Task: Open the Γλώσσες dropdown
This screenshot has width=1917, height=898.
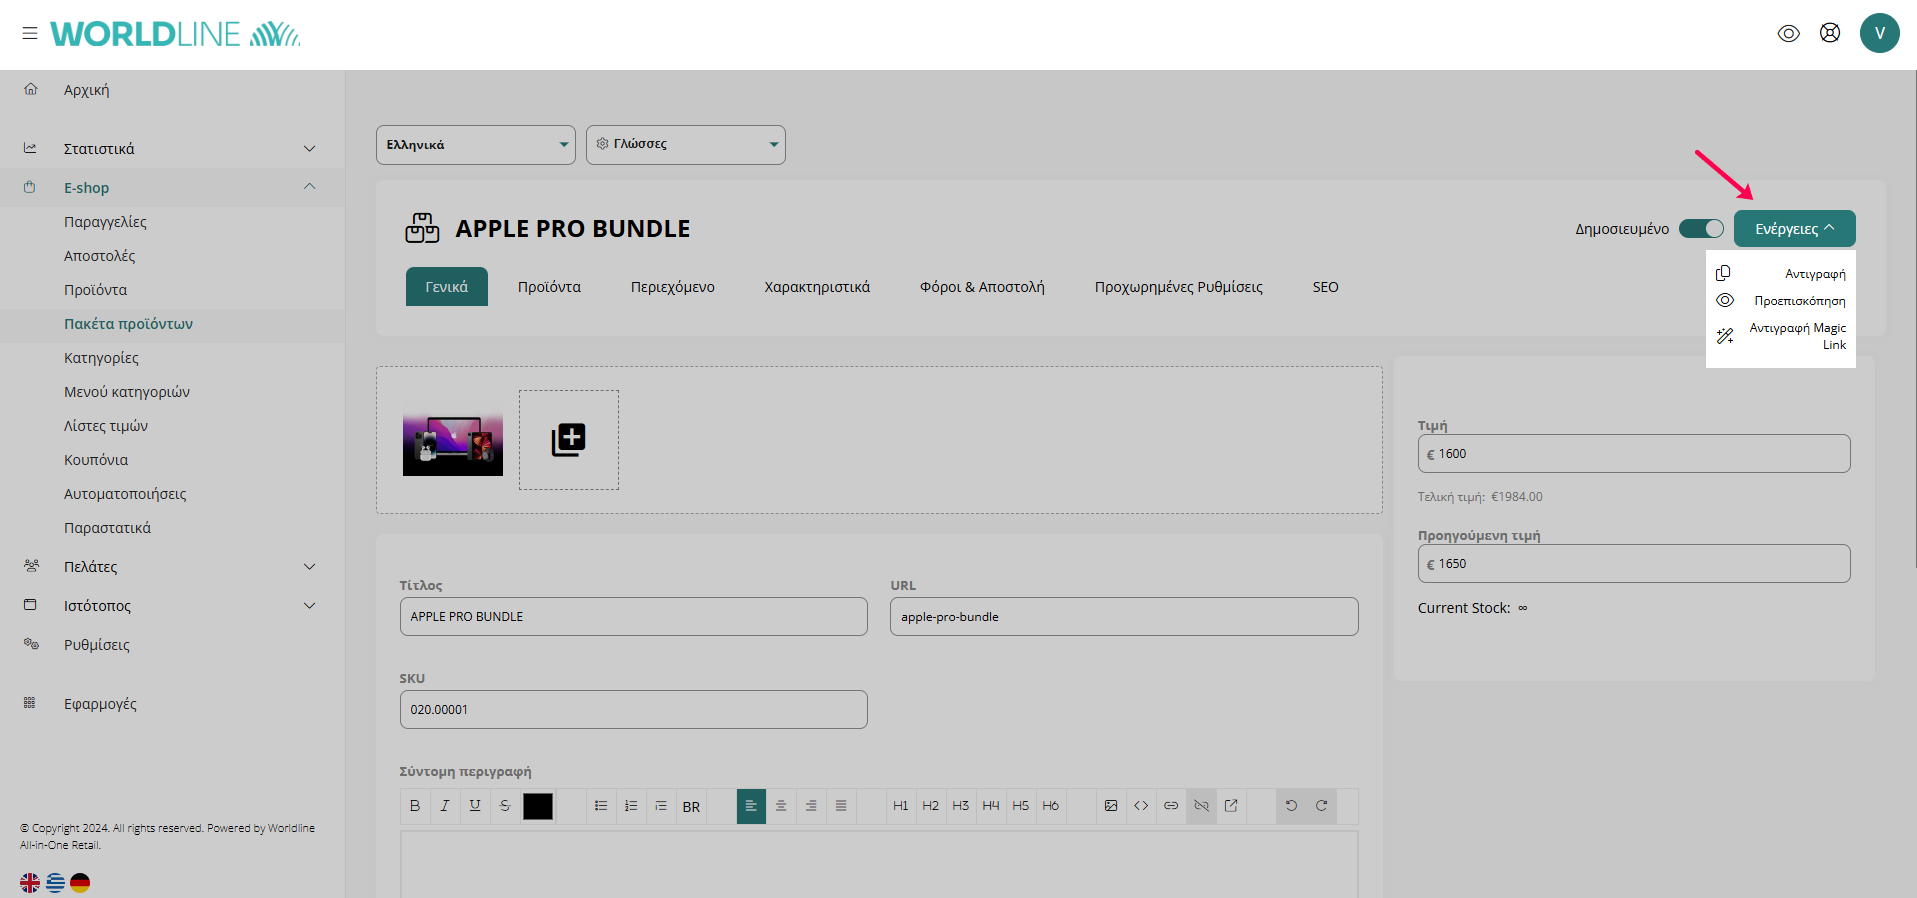Action: 685,145
